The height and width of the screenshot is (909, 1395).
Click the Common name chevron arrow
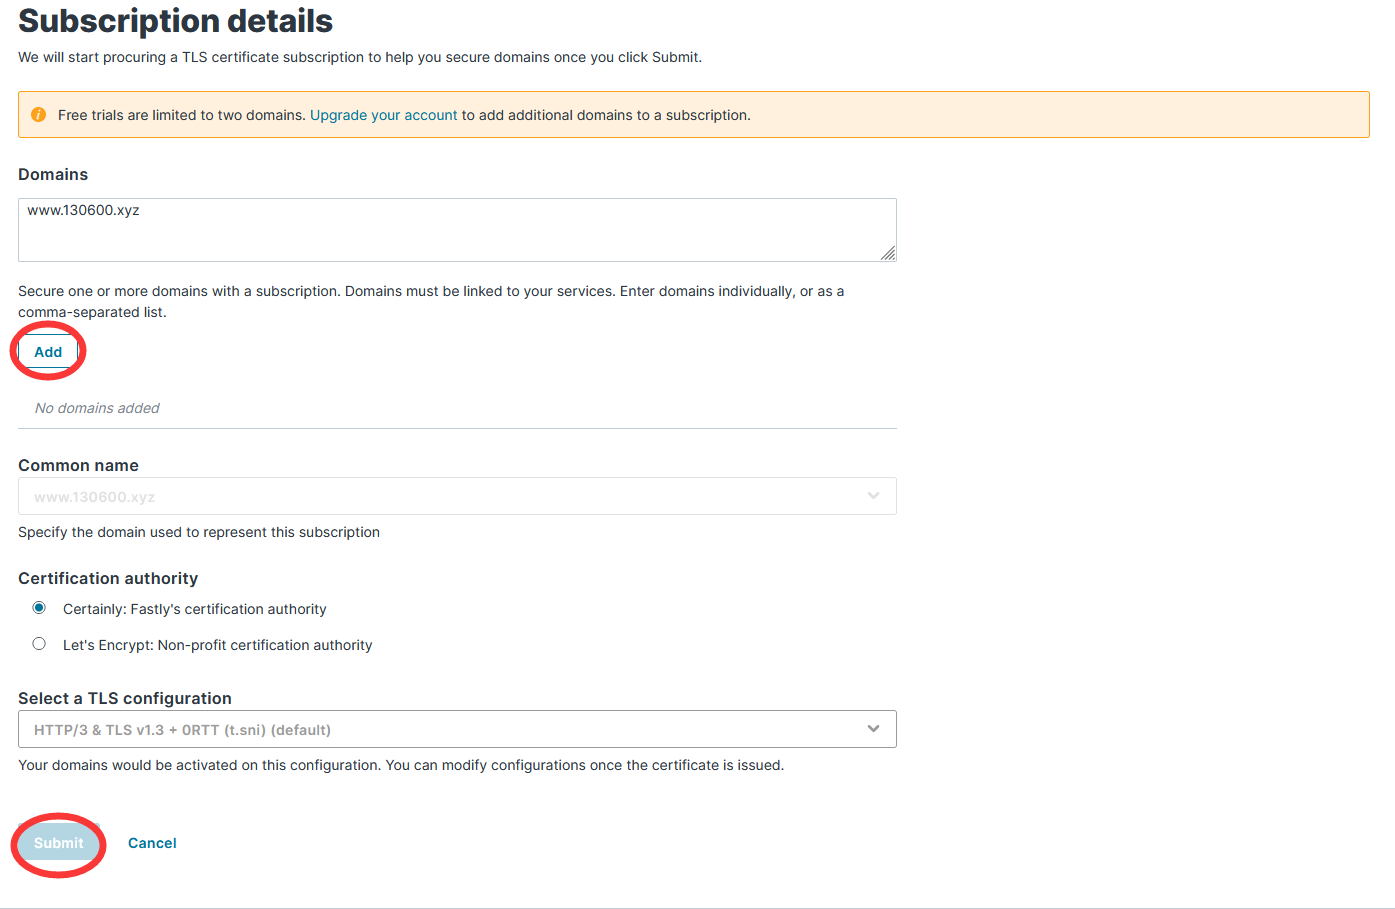click(874, 496)
